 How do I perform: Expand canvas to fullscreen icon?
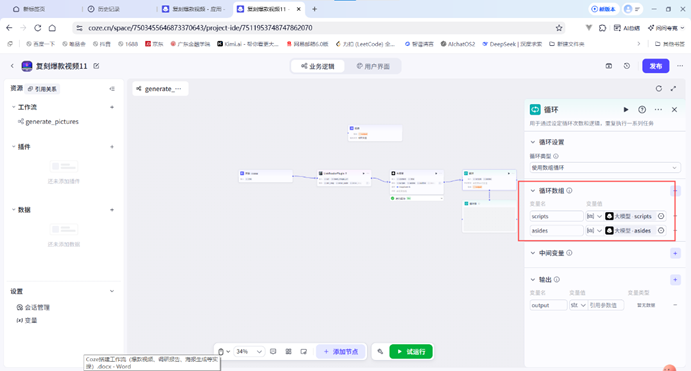pos(673,89)
